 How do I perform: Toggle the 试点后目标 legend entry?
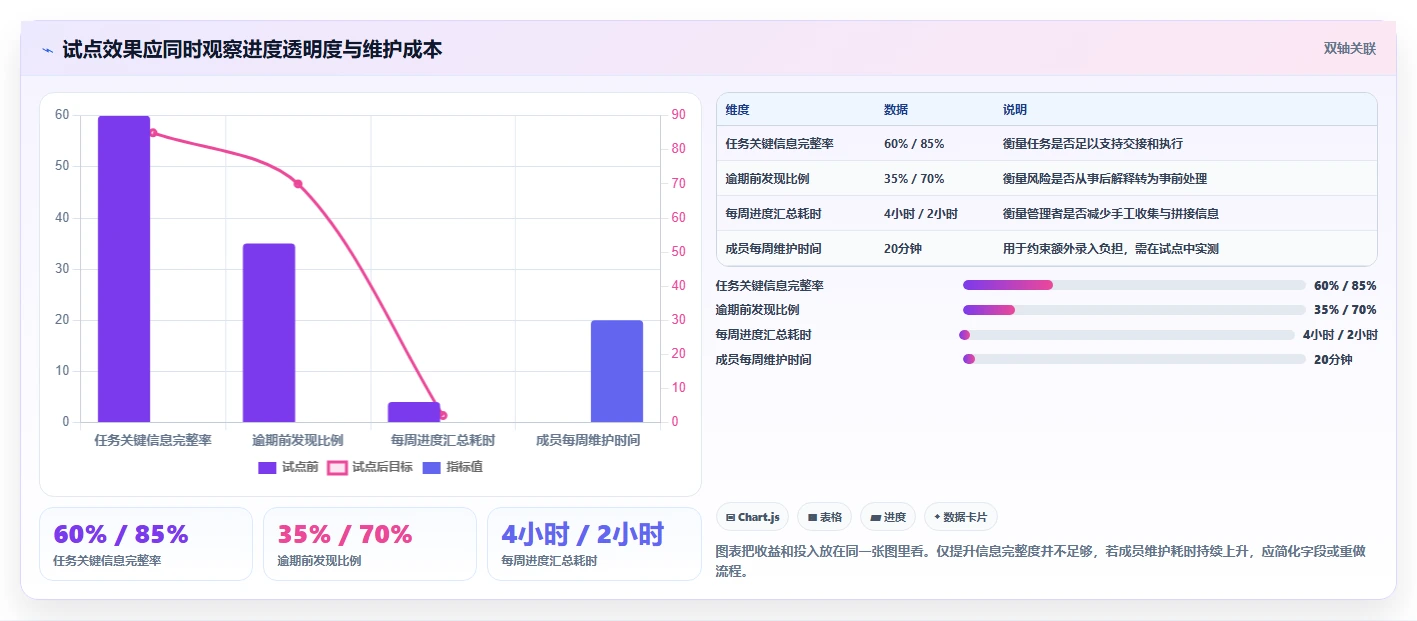(370, 467)
